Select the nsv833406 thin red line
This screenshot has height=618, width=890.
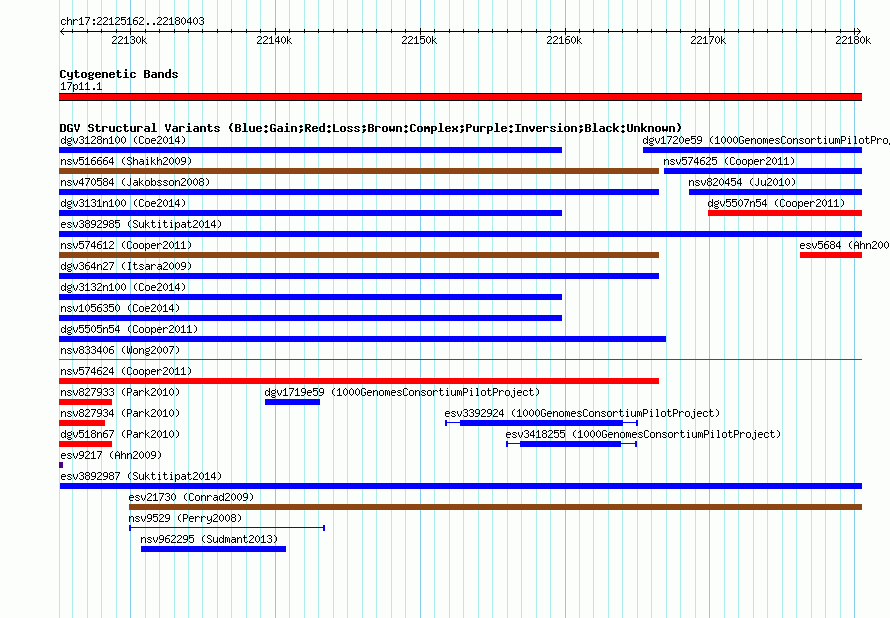coord(460,359)
